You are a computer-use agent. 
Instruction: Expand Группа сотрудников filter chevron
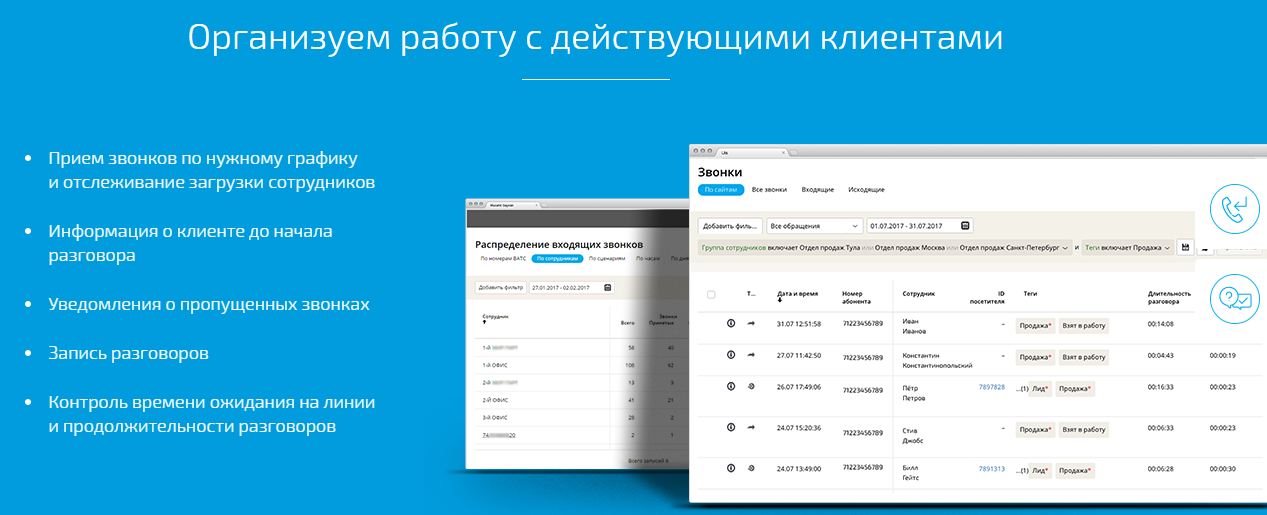tap(1065, 247)
